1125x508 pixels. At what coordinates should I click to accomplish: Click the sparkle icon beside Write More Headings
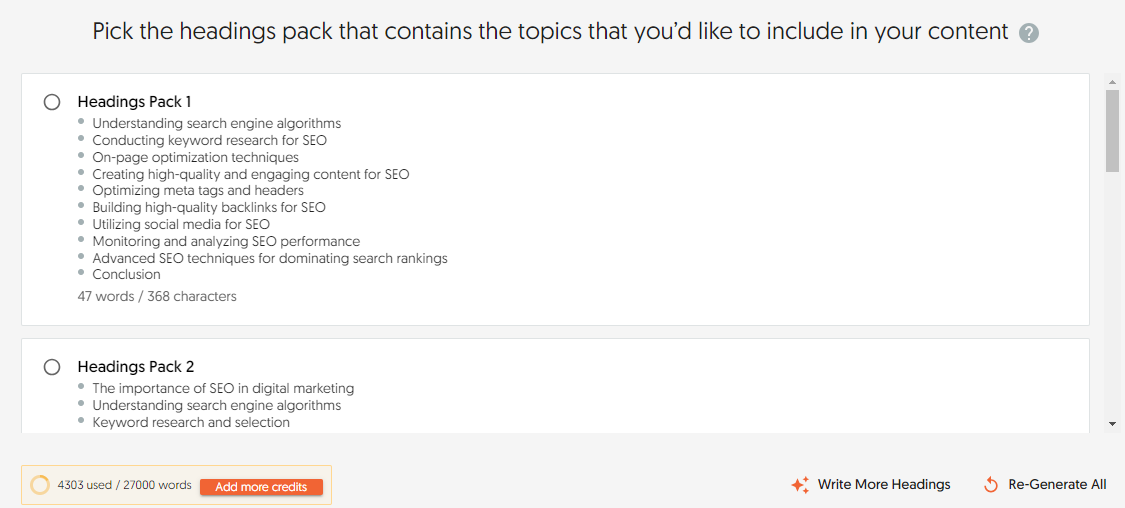(x=800, y=485)
